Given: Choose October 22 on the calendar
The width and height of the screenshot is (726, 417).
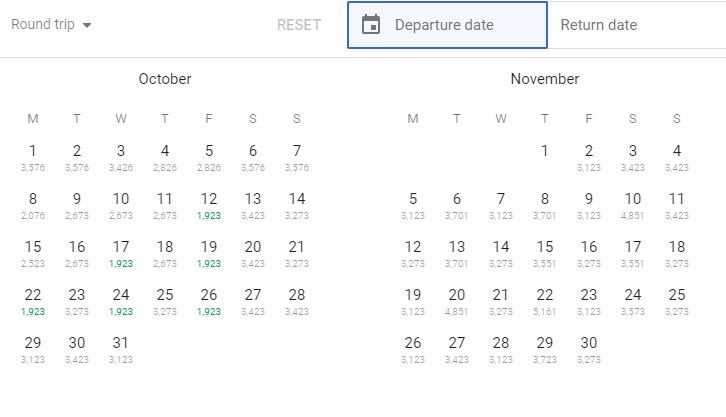Looking at the screenshot, I should pyautogui.click(x=33, y=300).
